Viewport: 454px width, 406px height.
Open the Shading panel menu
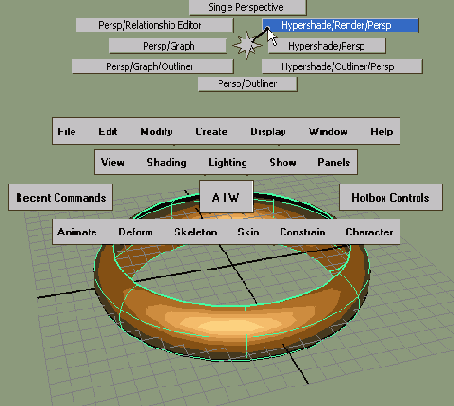pyautogui.click(x=166, y=163)
